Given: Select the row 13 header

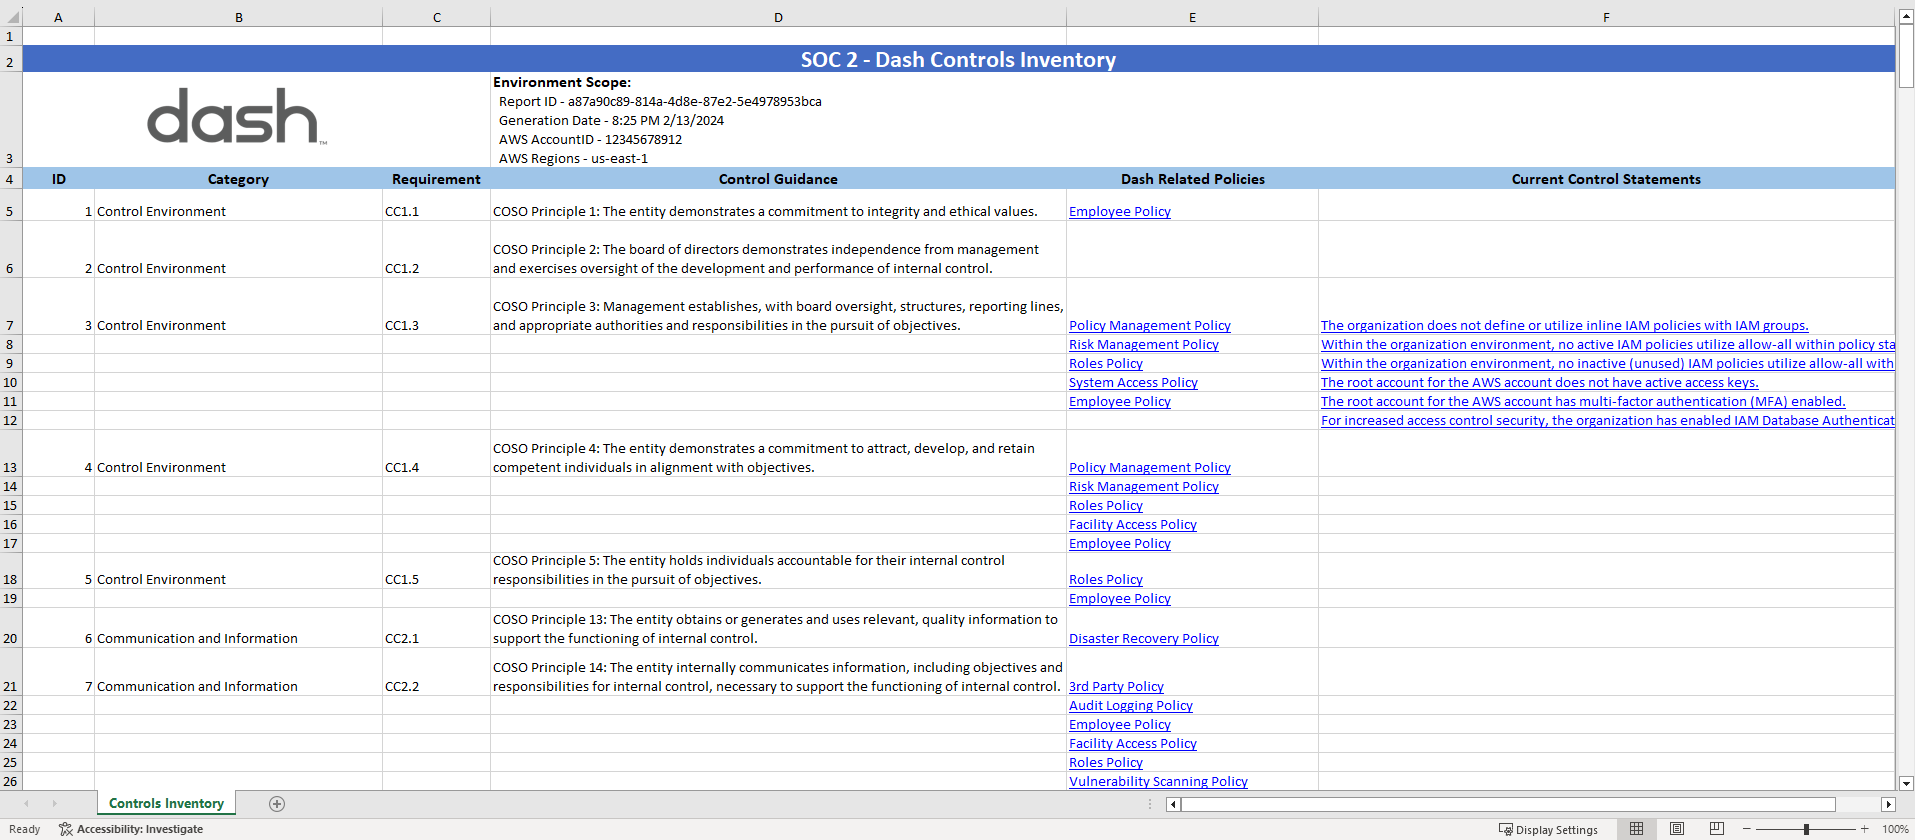Looking at the screenshot, I should [x=10, y=467].
